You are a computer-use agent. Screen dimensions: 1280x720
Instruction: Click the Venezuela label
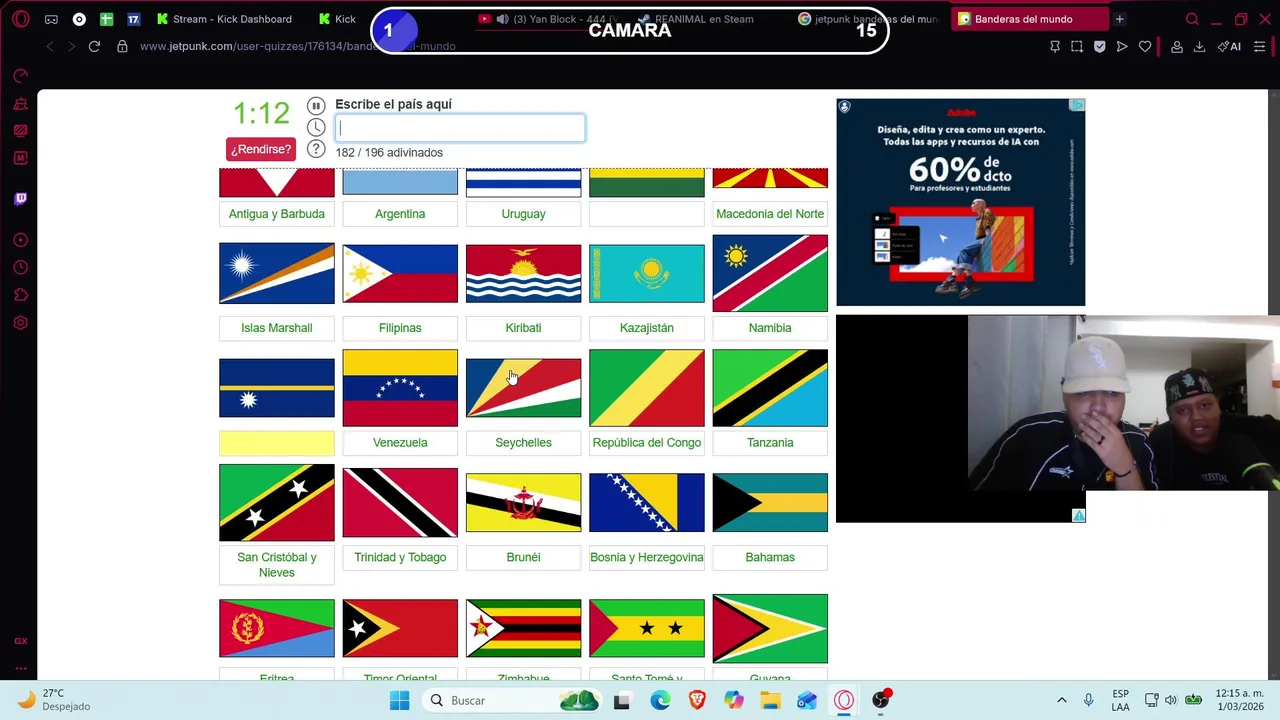pyautogui.click(x=400, y=442)
